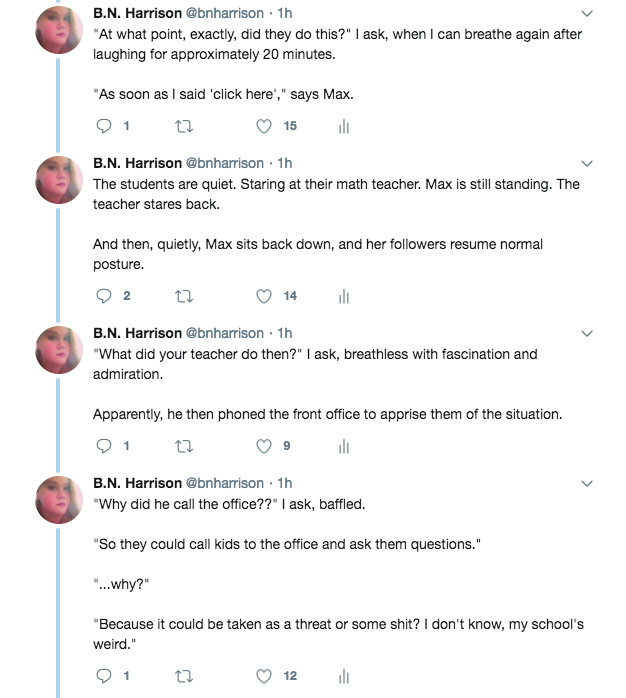Open B.N. Harrison's profile from first tweet

137,14
